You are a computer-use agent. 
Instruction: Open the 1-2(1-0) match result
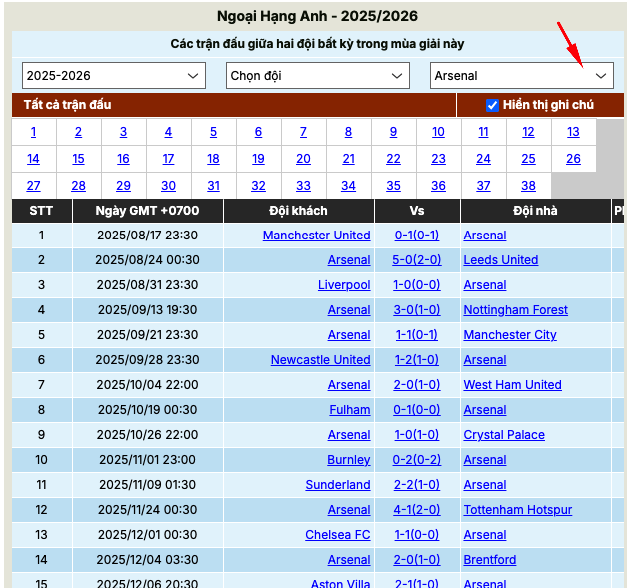point(417,360)
